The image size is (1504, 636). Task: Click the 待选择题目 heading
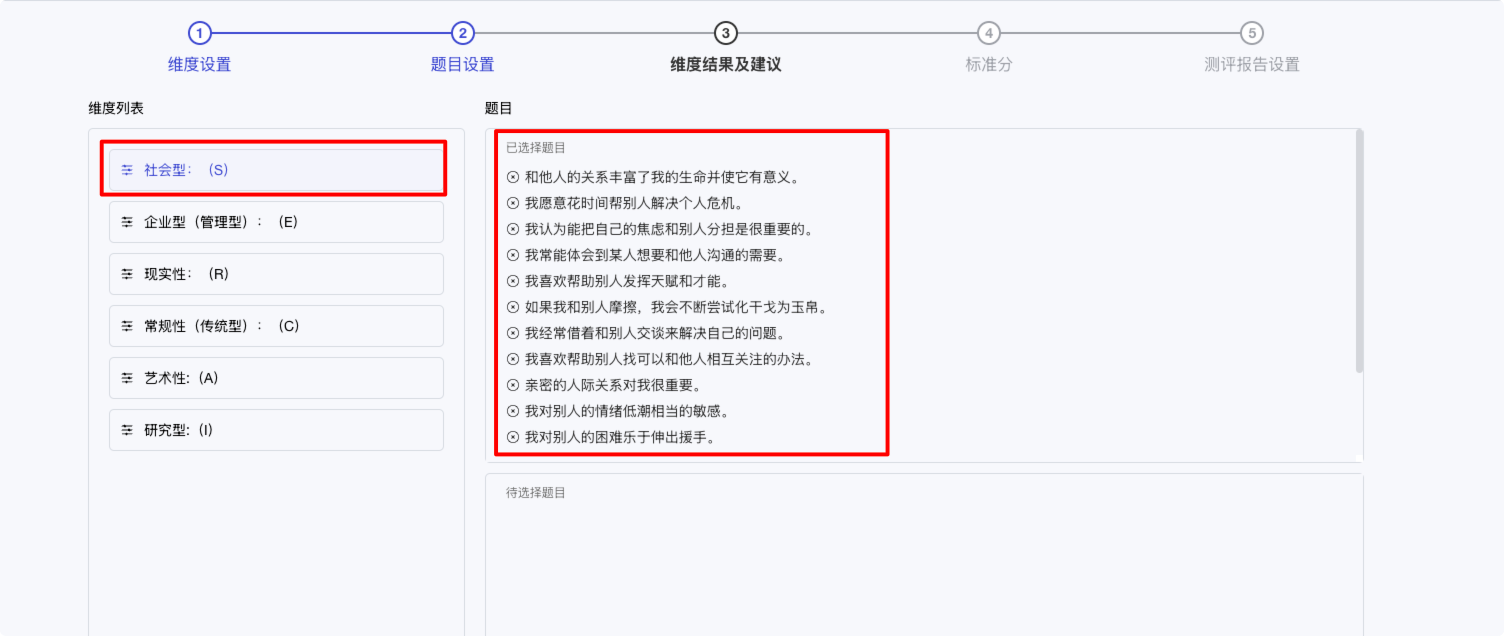click(536, 493)
